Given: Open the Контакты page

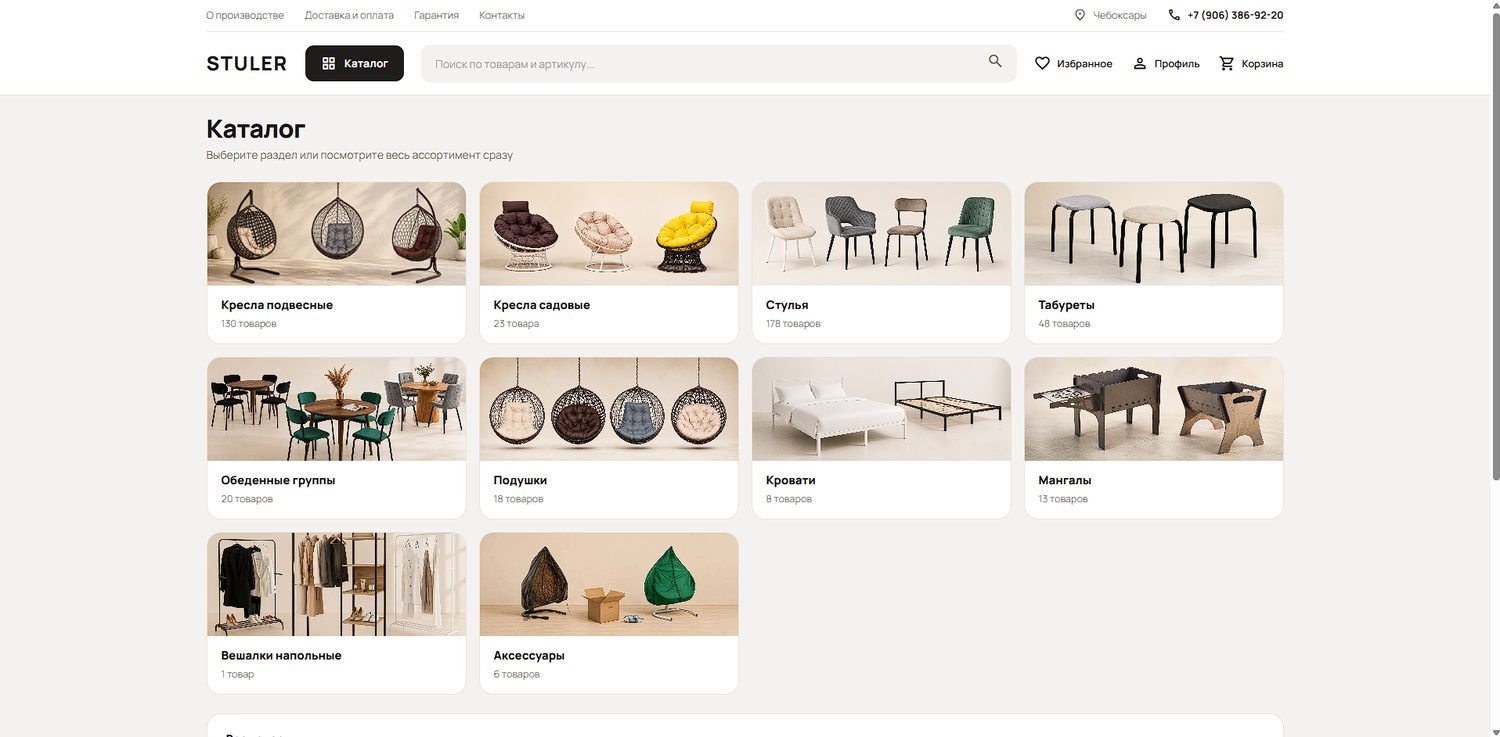Looking at the screenshot, I should [502, 15].
